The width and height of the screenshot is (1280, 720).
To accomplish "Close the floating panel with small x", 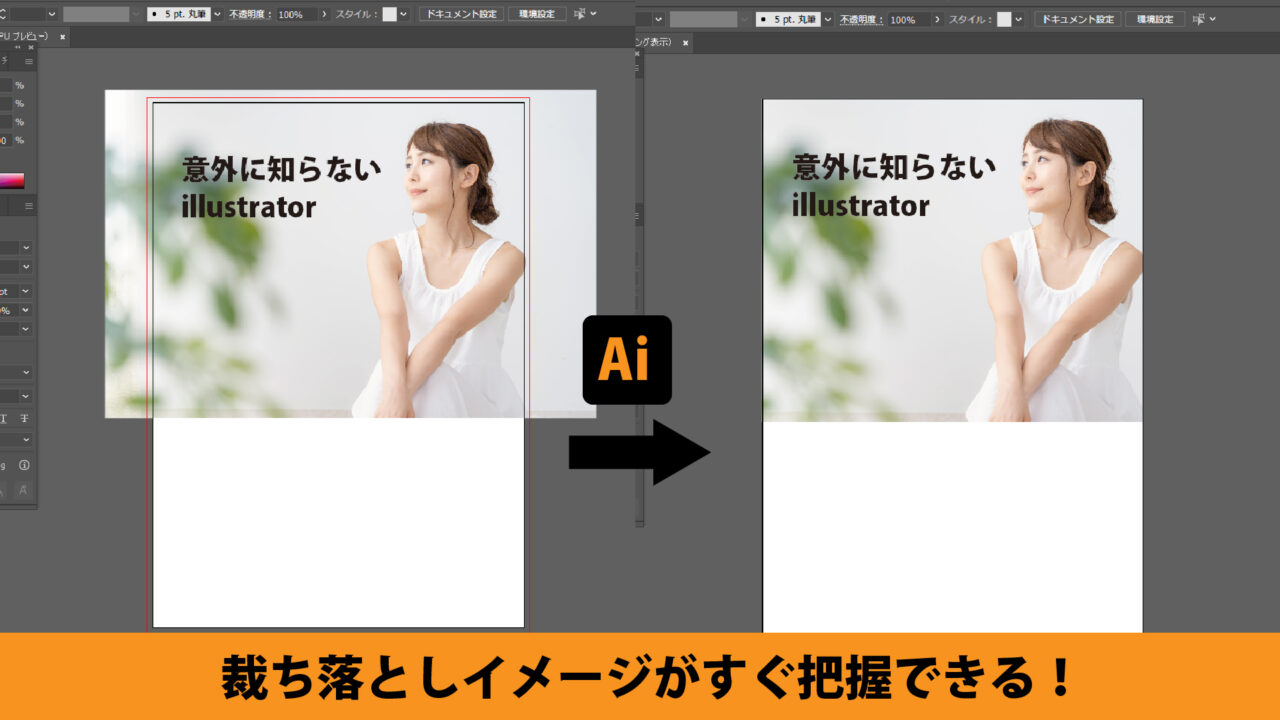I will click(29, 47).
